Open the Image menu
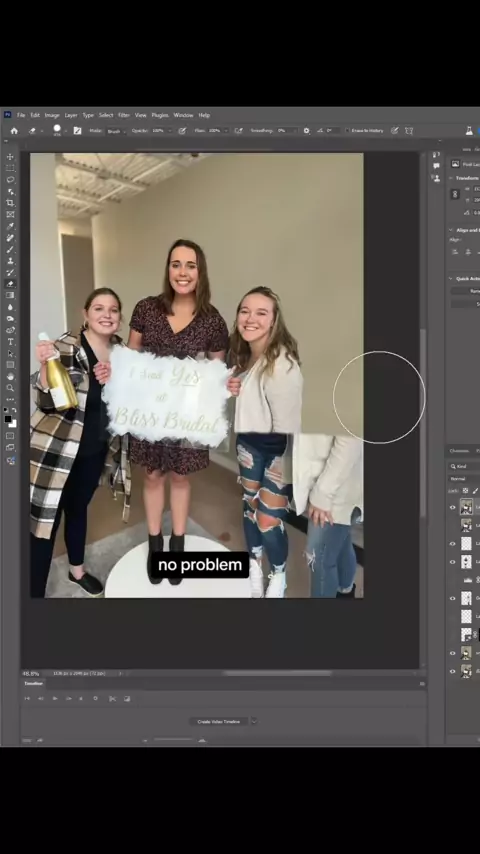 (52, 115)
